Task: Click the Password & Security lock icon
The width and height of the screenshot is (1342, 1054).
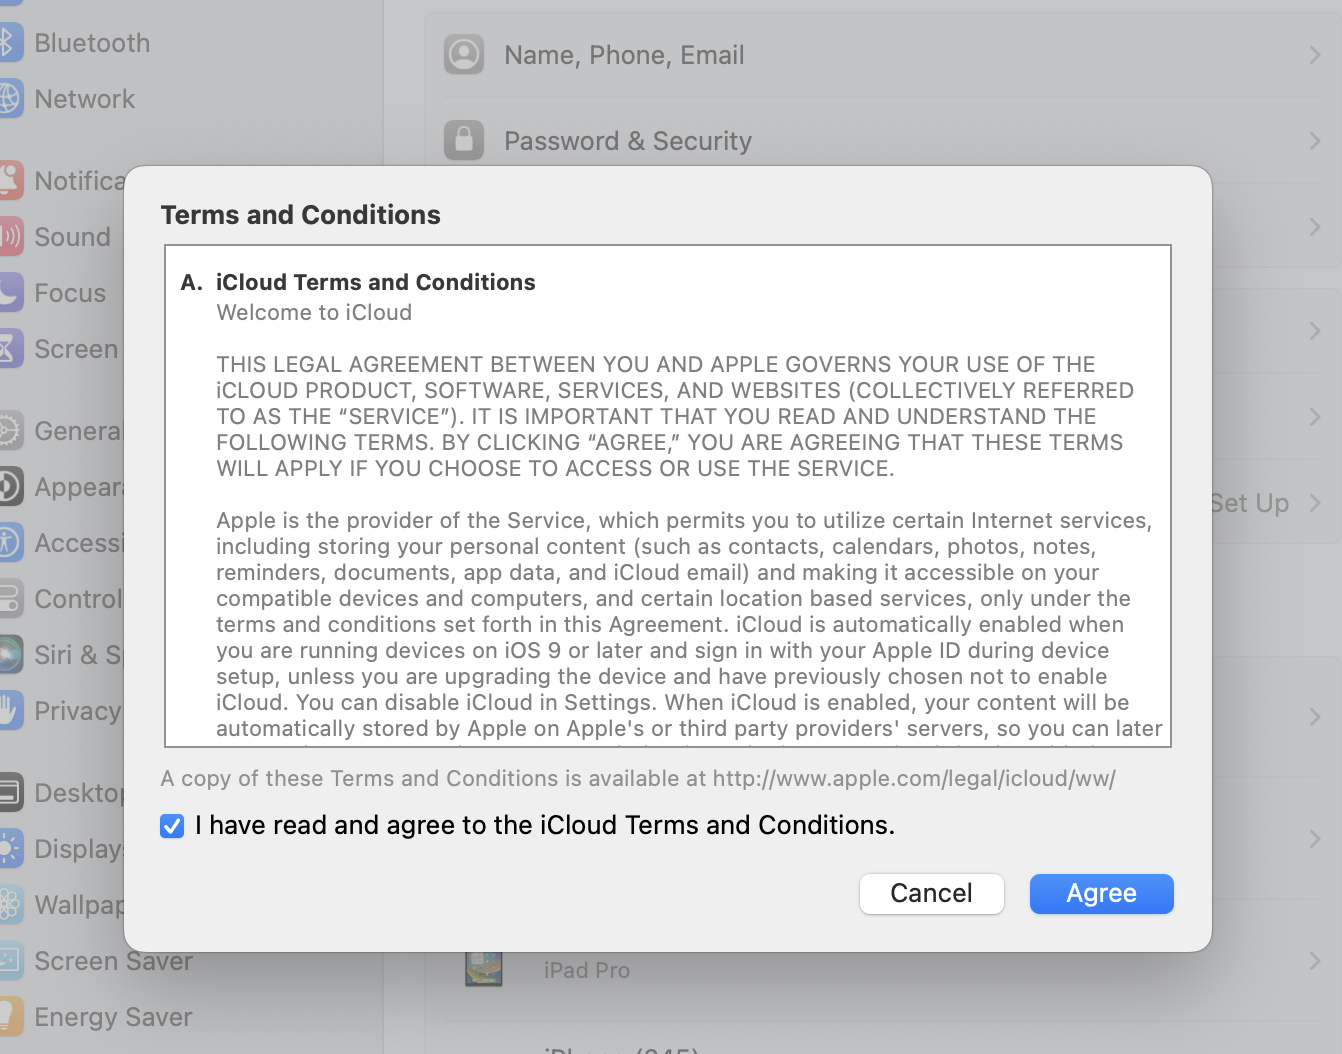Action: [464, 141]
